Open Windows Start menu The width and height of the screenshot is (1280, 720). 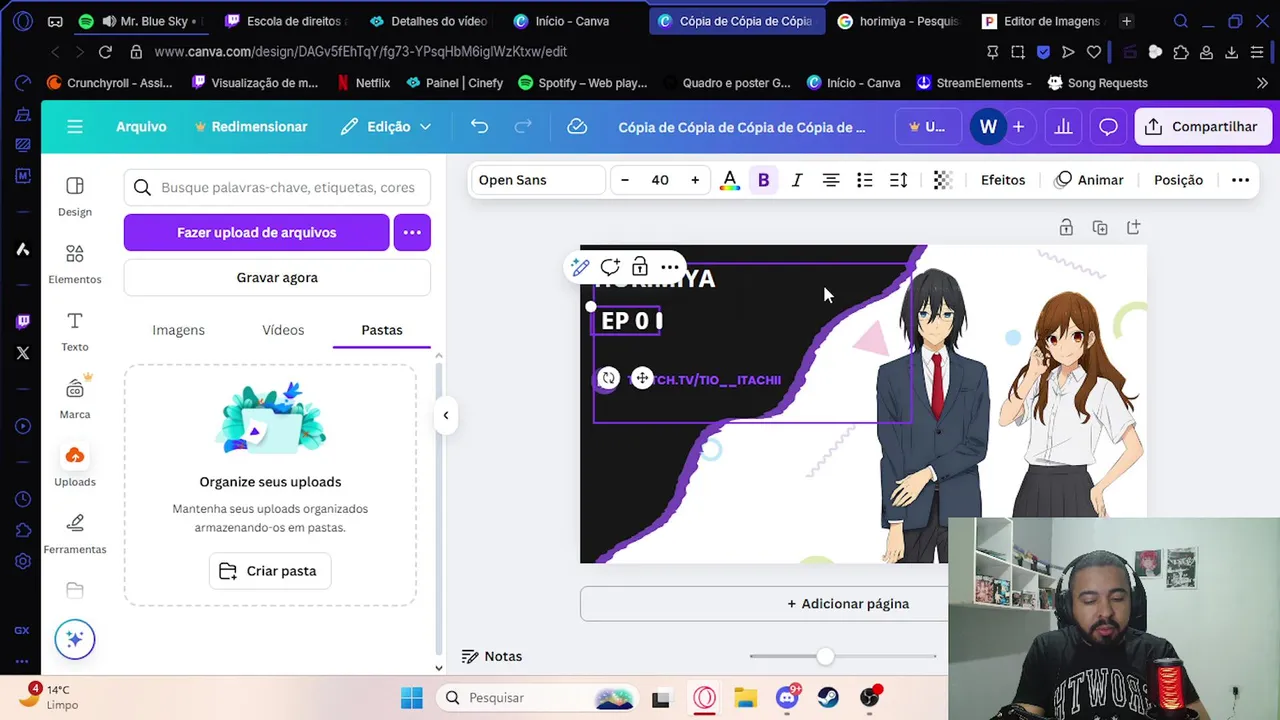point(412,698)
